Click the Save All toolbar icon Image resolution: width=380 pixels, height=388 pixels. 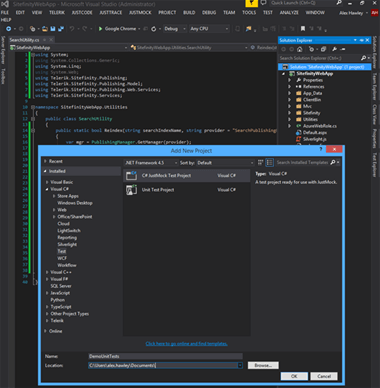coord(61,29)
